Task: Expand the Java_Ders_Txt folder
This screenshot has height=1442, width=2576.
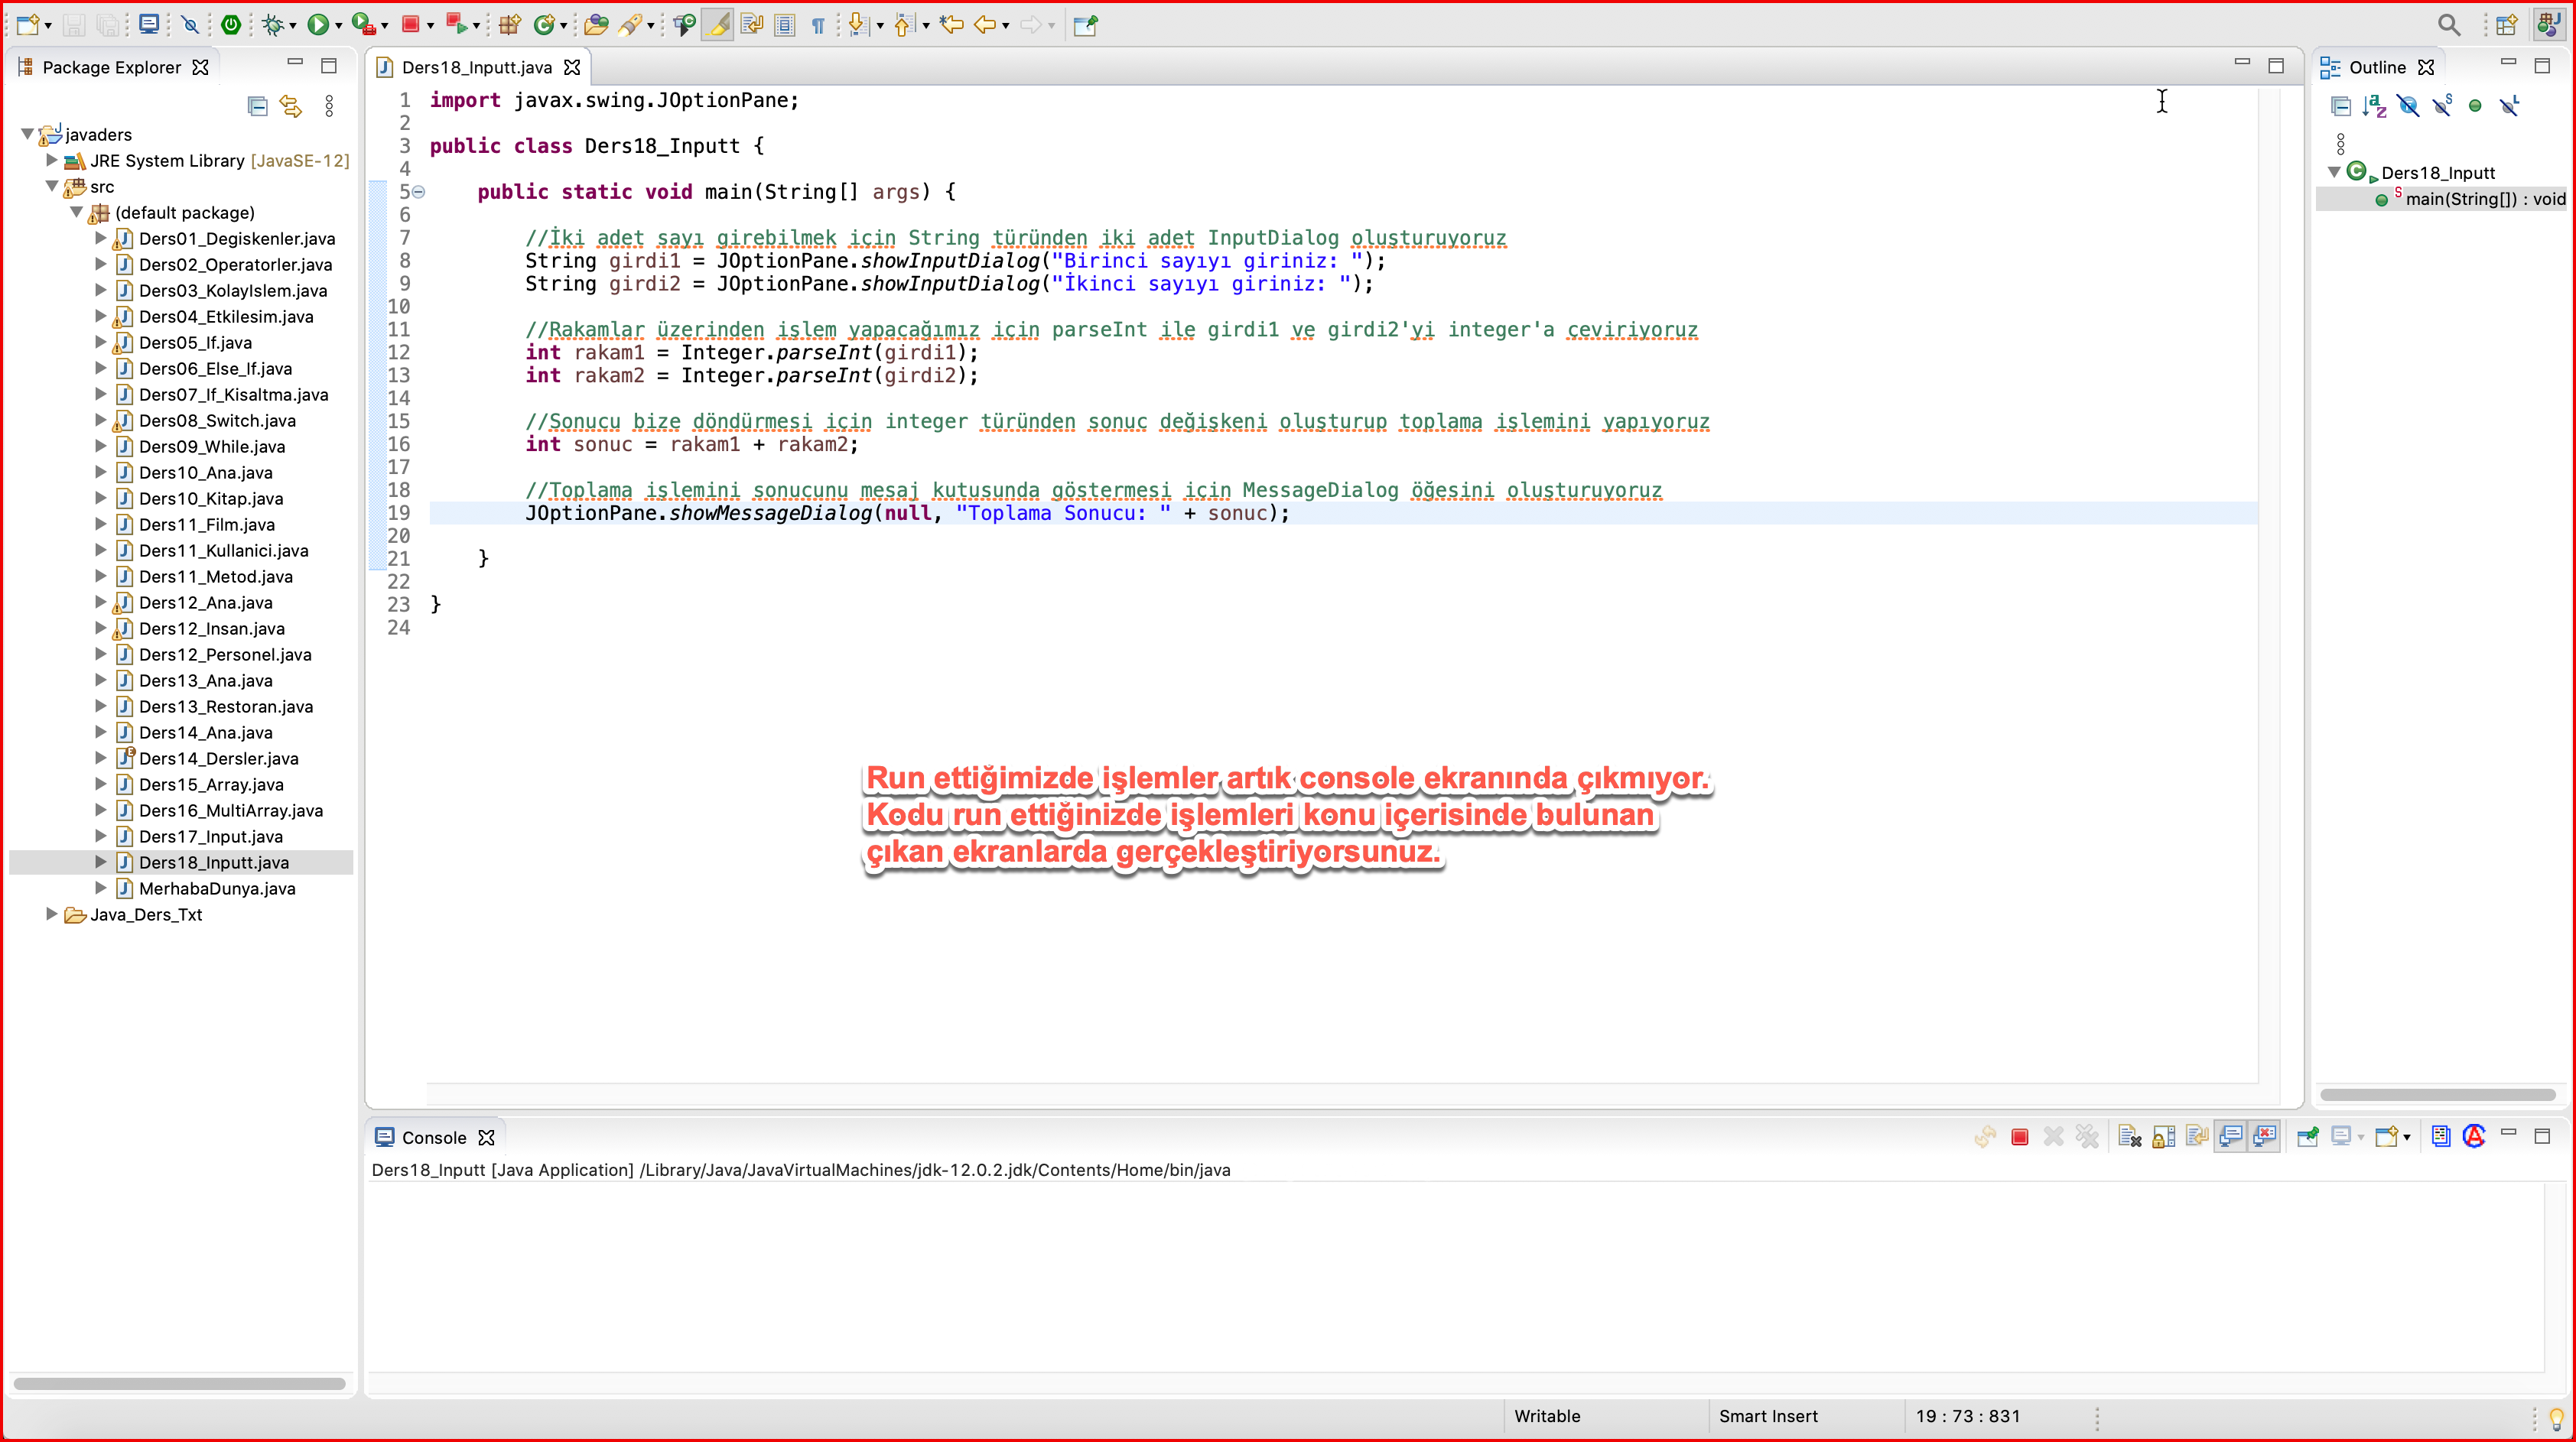Action: [51, 914]
